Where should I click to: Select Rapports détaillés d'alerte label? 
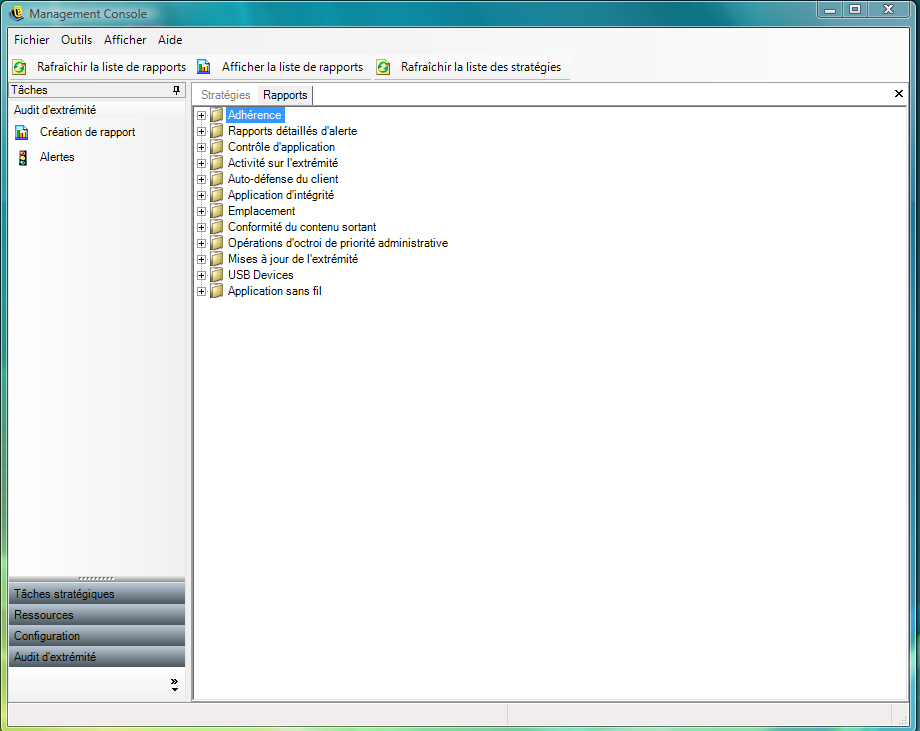point(292,131)
